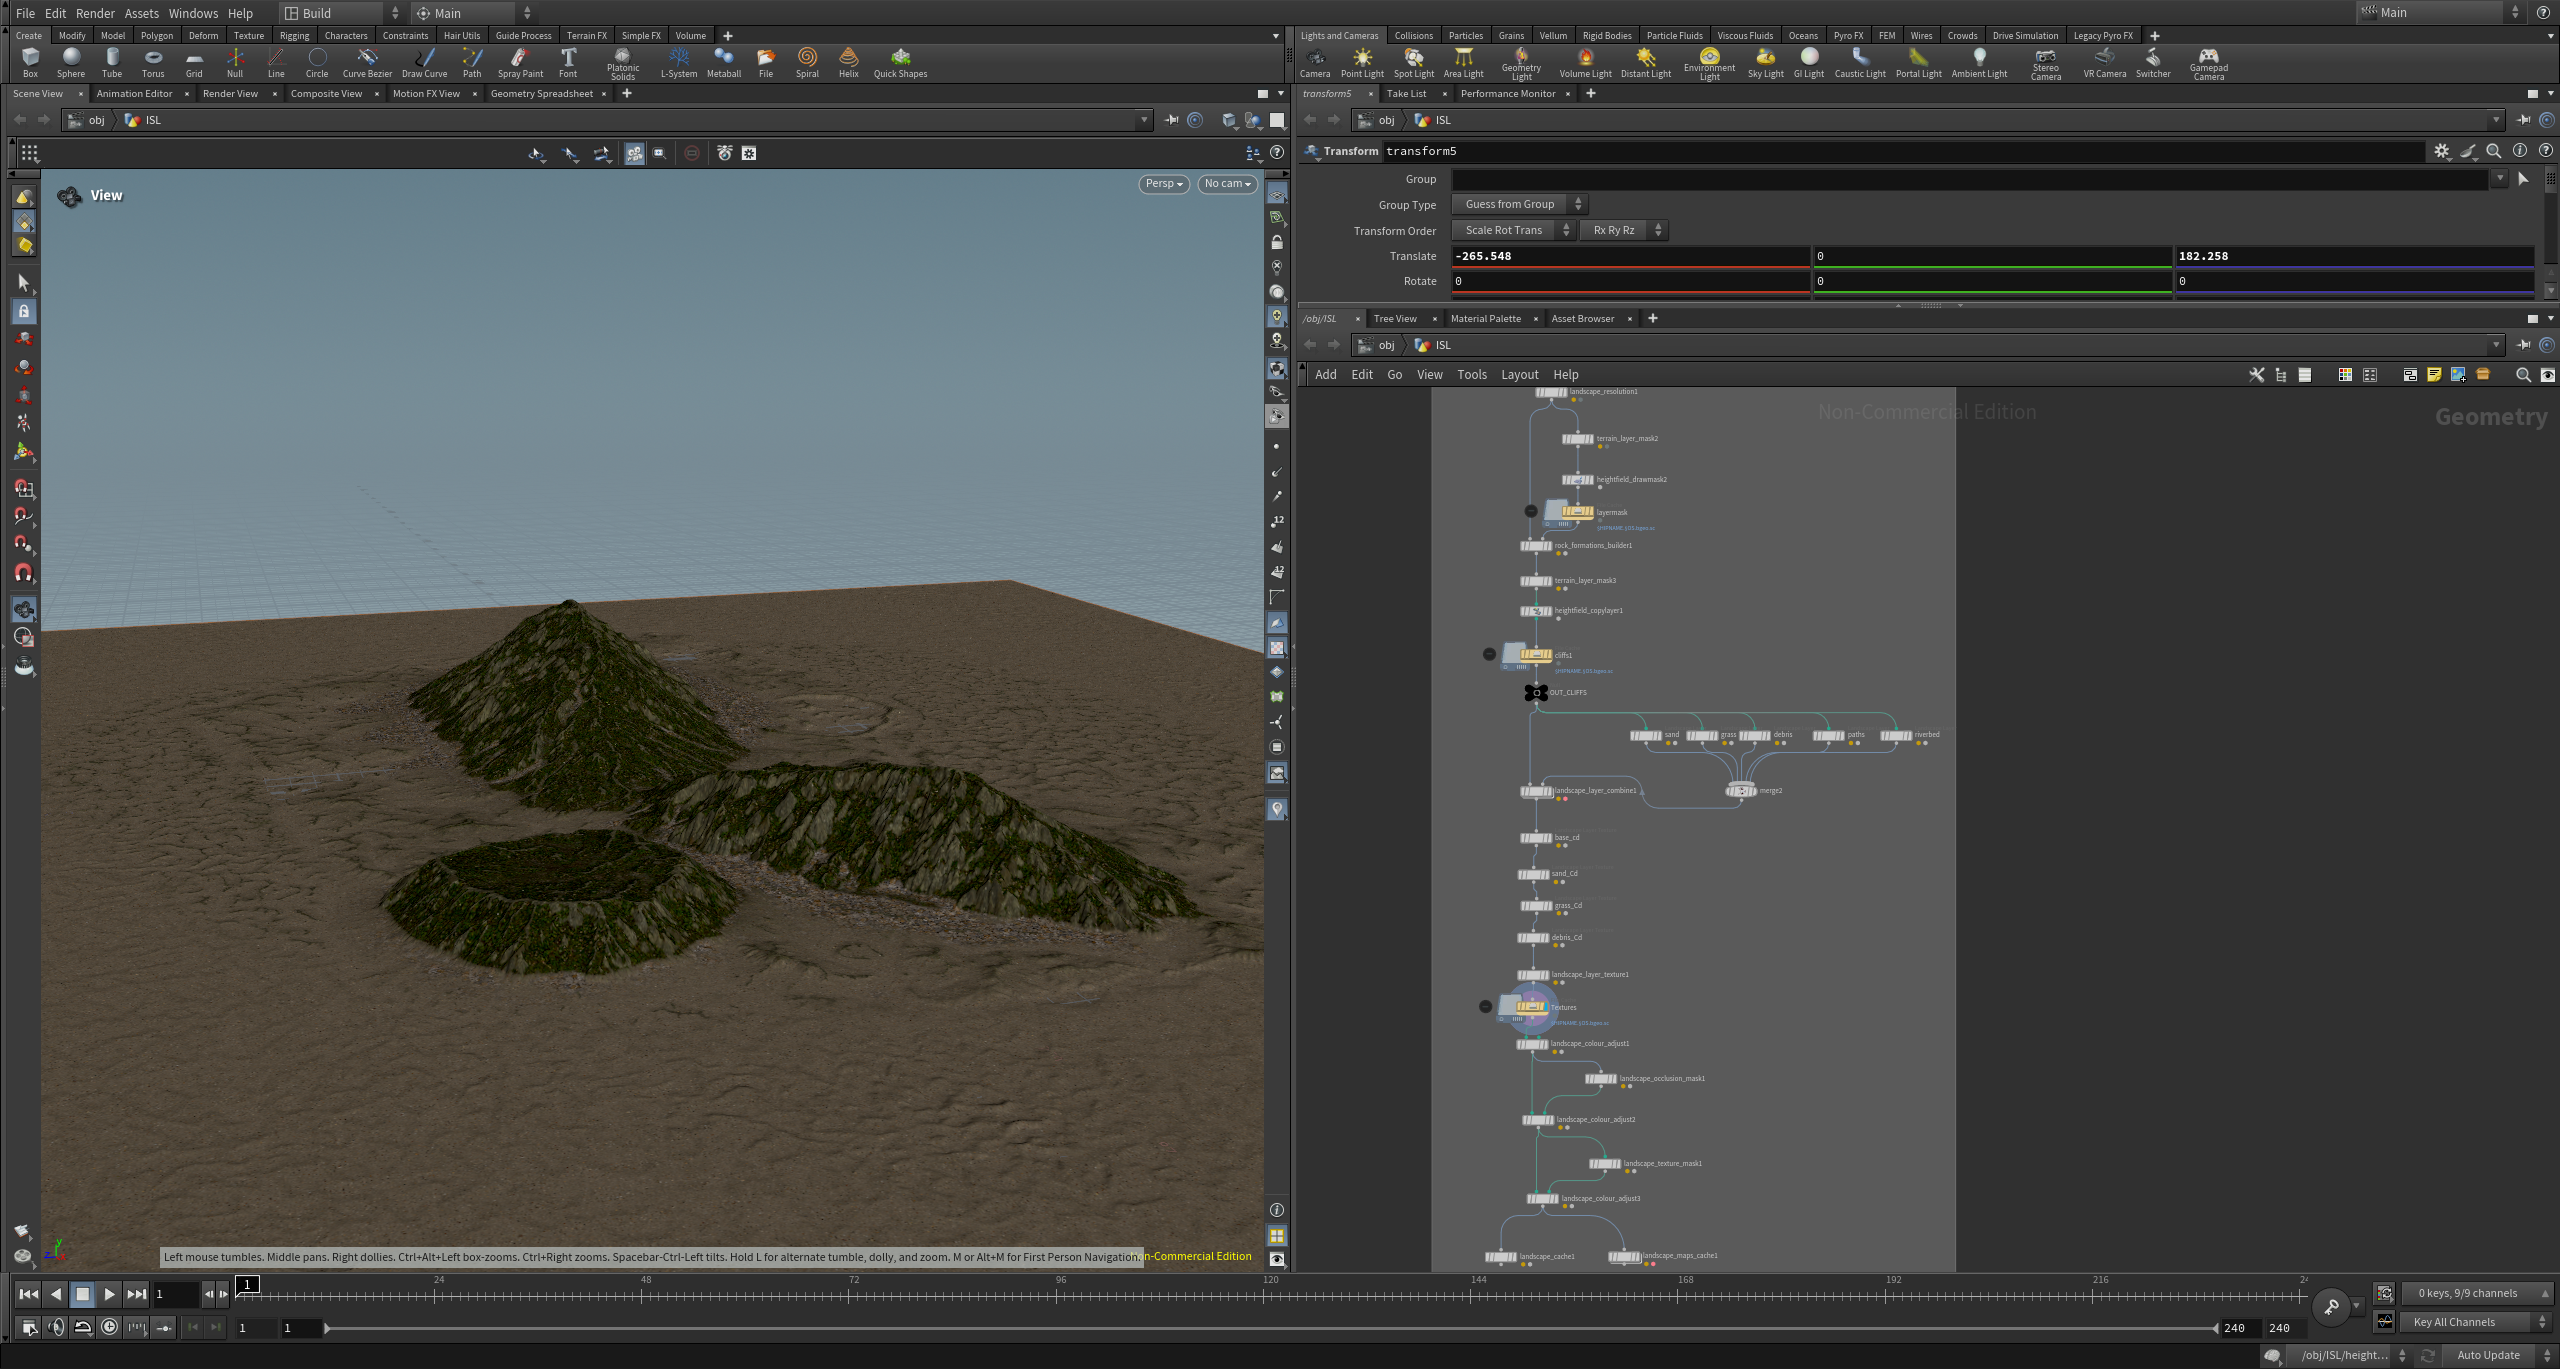This screenshot has width=2560, height=1369.
Task: Add a Portal Light
Action: 1918,63
